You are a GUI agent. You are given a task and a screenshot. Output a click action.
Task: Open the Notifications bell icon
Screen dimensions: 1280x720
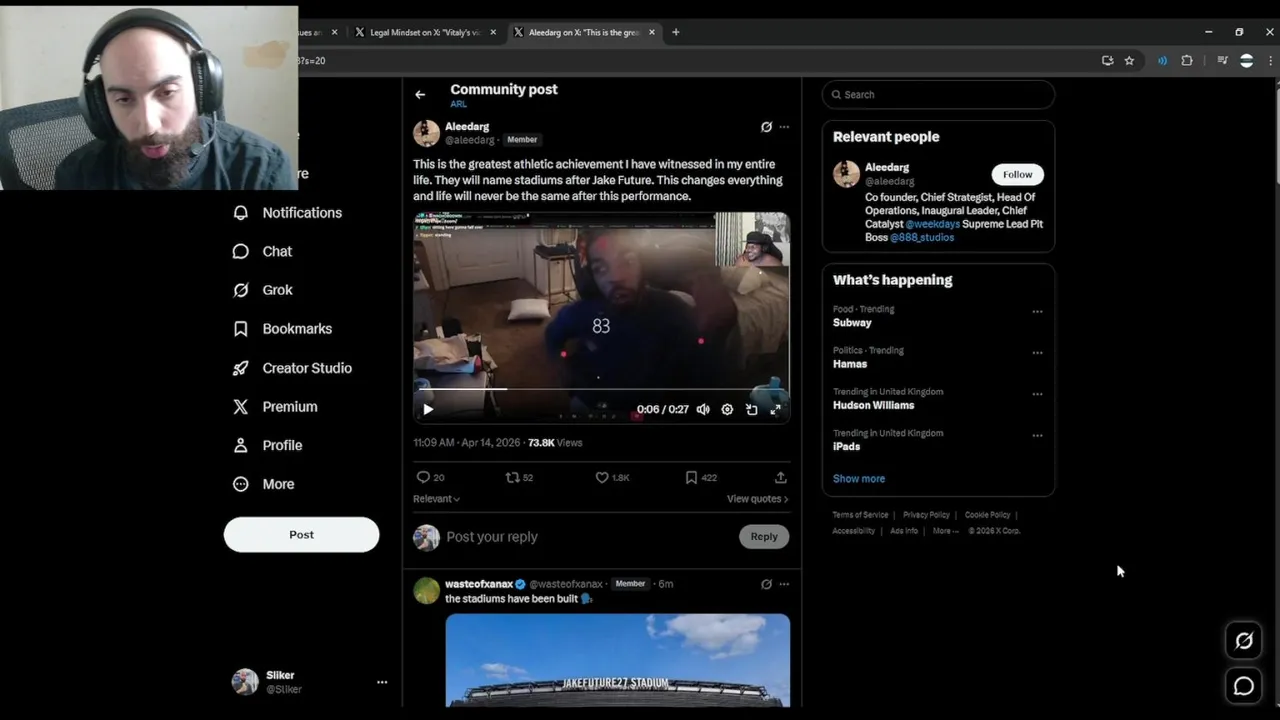click(x=240, y=213)
